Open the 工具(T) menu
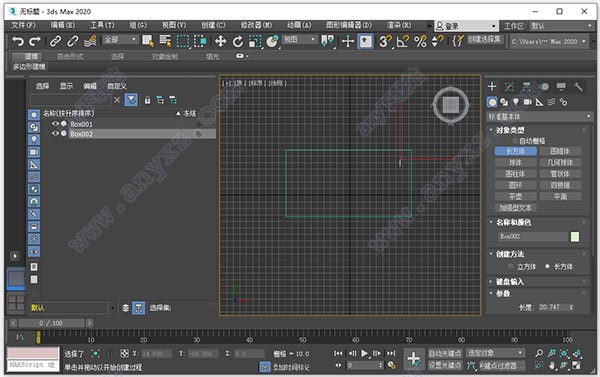 [x=102, y=25]
